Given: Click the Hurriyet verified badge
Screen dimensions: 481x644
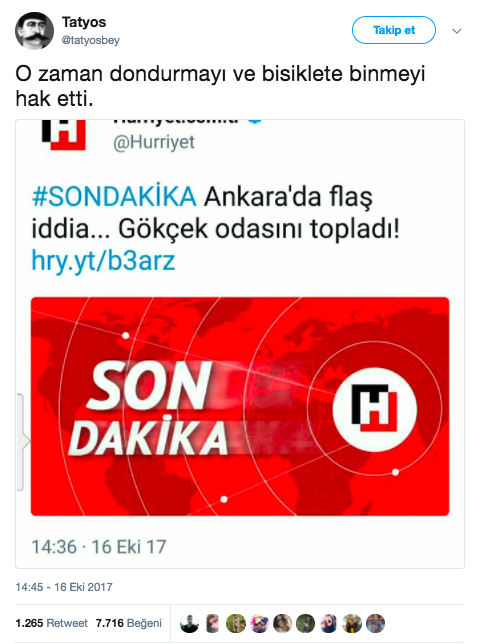Looking at the screenshot, I should 255,121.
